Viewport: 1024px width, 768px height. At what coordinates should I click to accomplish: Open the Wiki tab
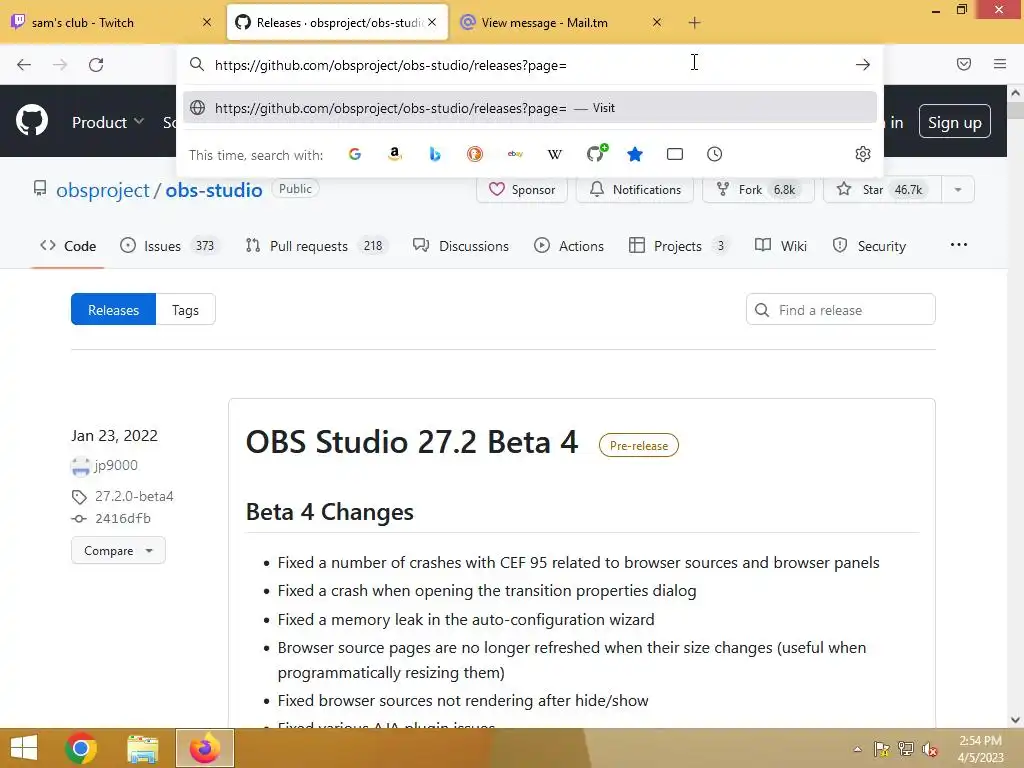click(781, 246)
